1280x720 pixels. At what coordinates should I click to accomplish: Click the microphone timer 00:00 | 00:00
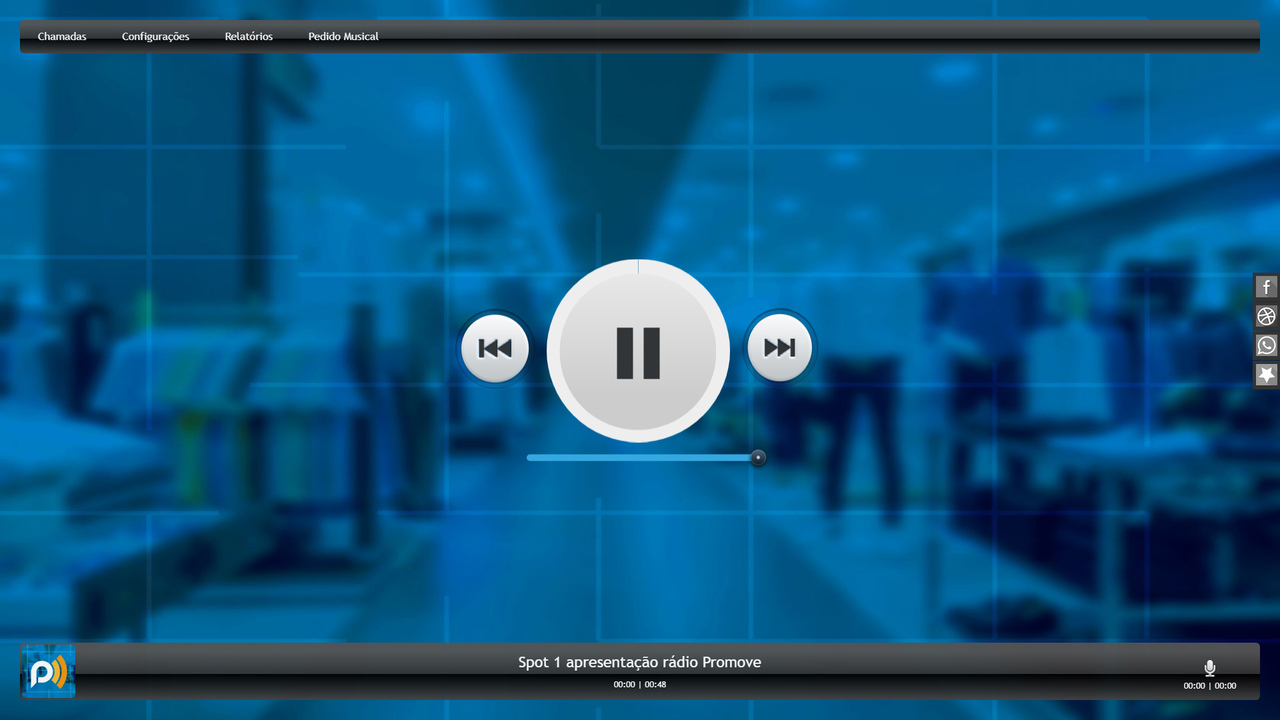pos(1209,686)
